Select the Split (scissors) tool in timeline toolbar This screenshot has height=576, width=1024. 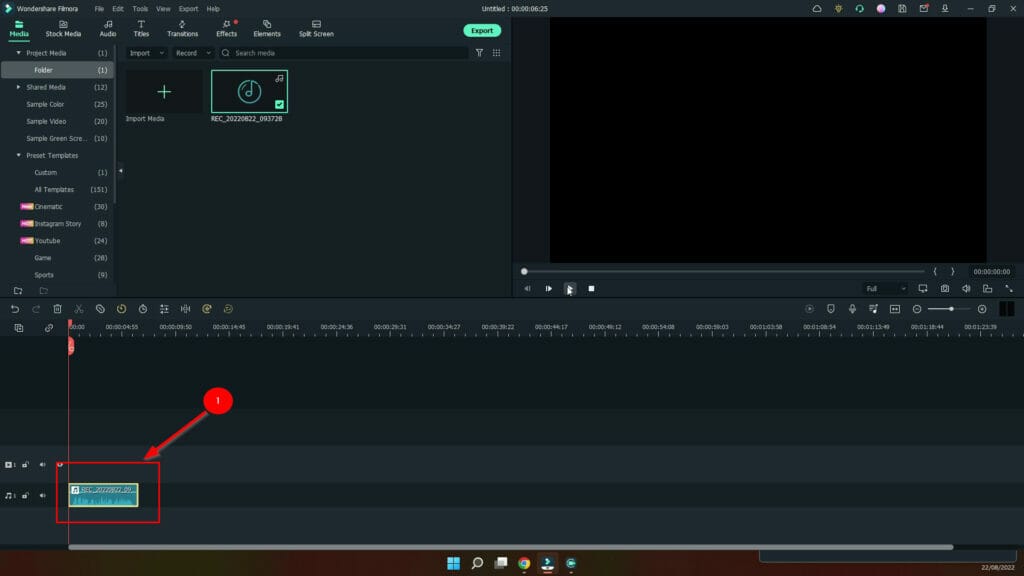pos(78,309)
